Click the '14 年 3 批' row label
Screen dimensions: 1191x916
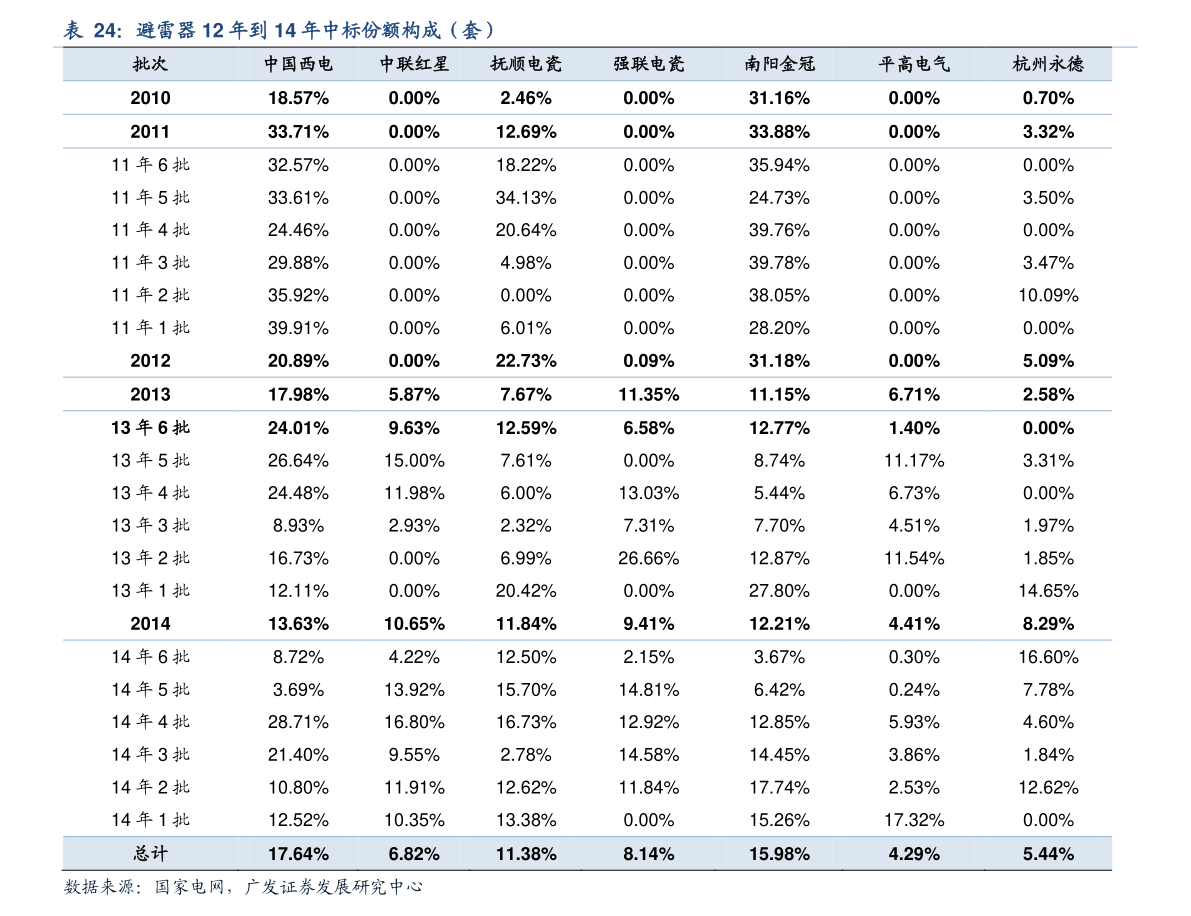(x=150, y=755)
